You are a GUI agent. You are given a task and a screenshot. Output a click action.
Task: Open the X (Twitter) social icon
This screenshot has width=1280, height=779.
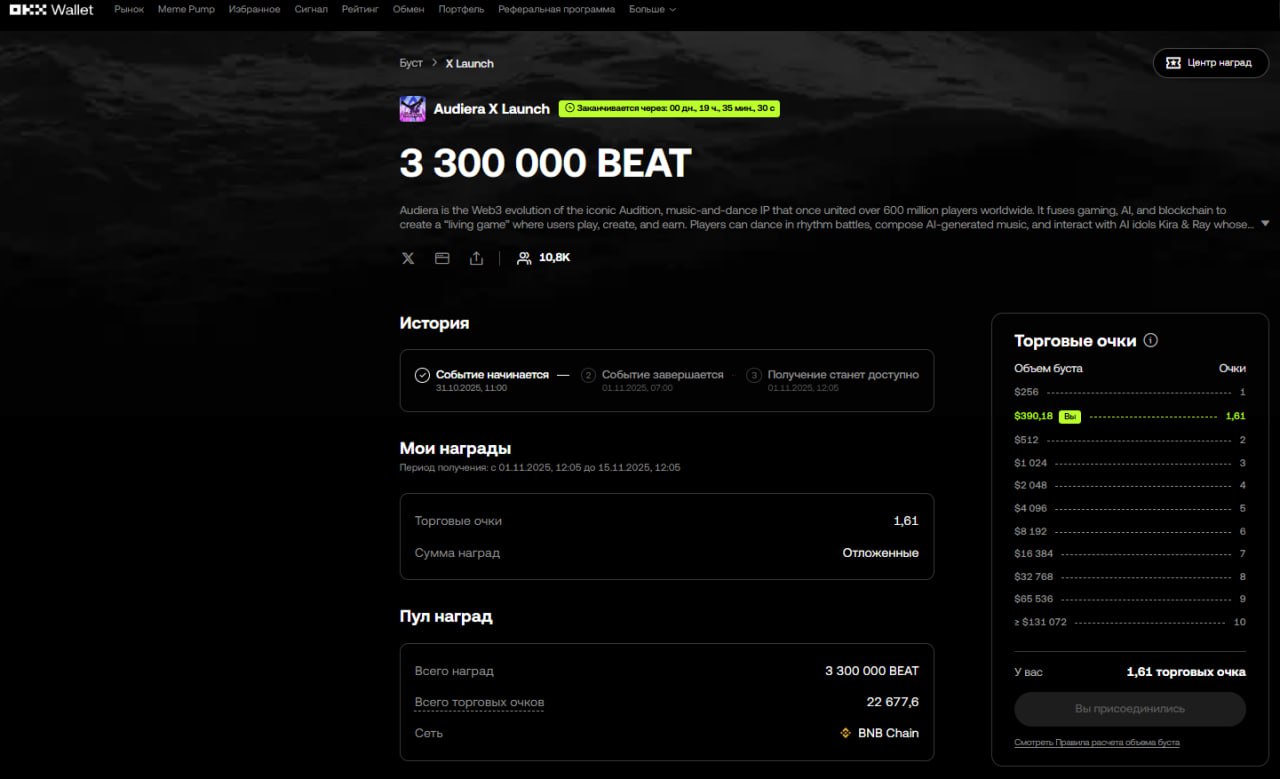(408, 258)
